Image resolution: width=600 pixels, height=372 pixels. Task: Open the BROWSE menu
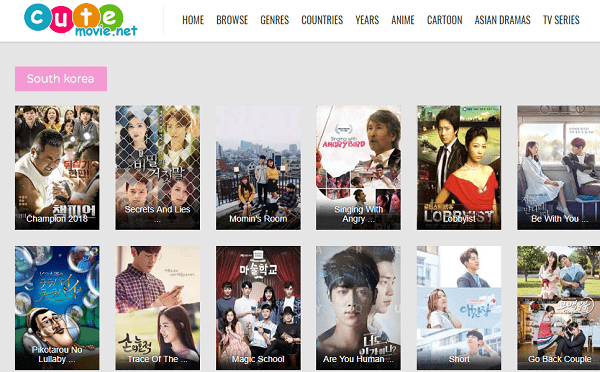(232, 20)
